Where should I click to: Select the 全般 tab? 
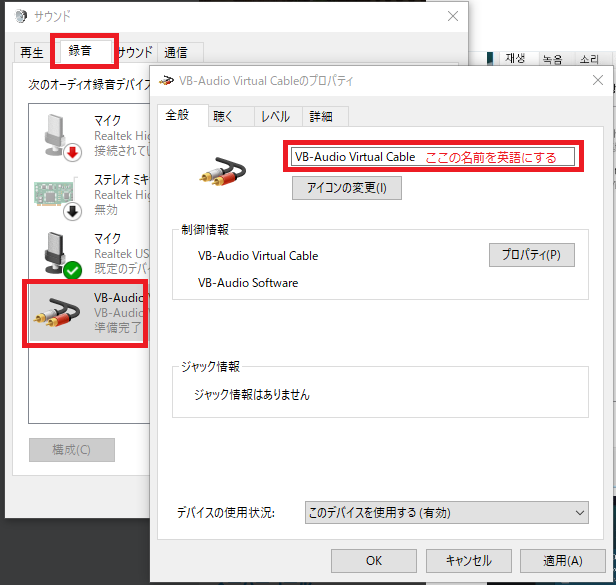click(183, 115)
